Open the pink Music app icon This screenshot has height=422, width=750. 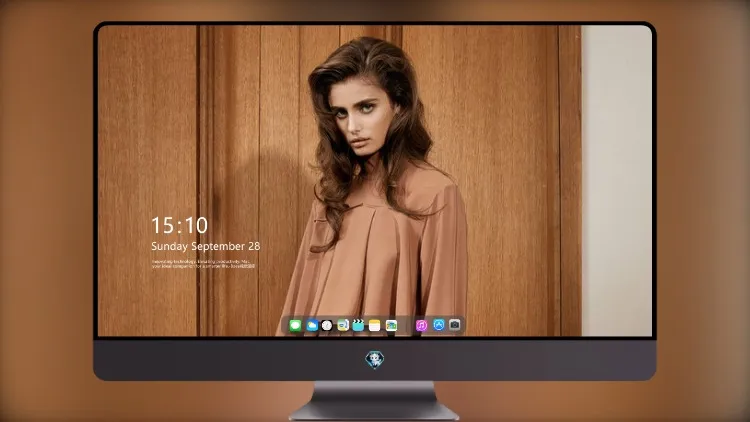[x=421, y=326]
